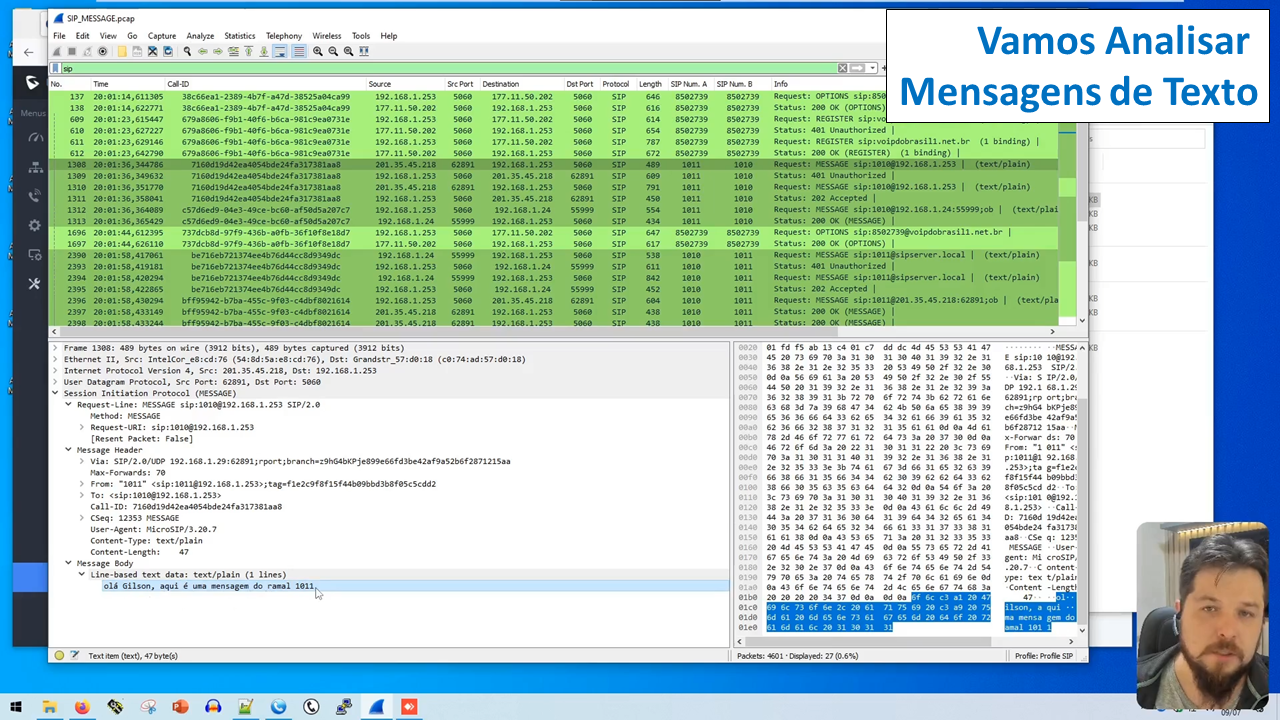Save this capture file toolbar icon
The height and width of the screenshot is (720, 1280).
[x=137, y=51]
